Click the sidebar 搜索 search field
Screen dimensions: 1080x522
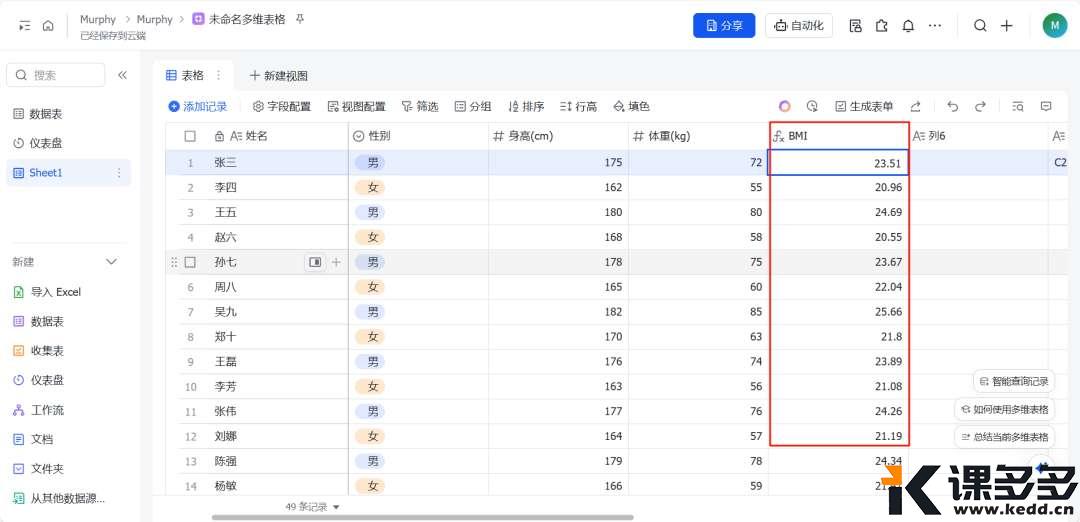point(56,75)
